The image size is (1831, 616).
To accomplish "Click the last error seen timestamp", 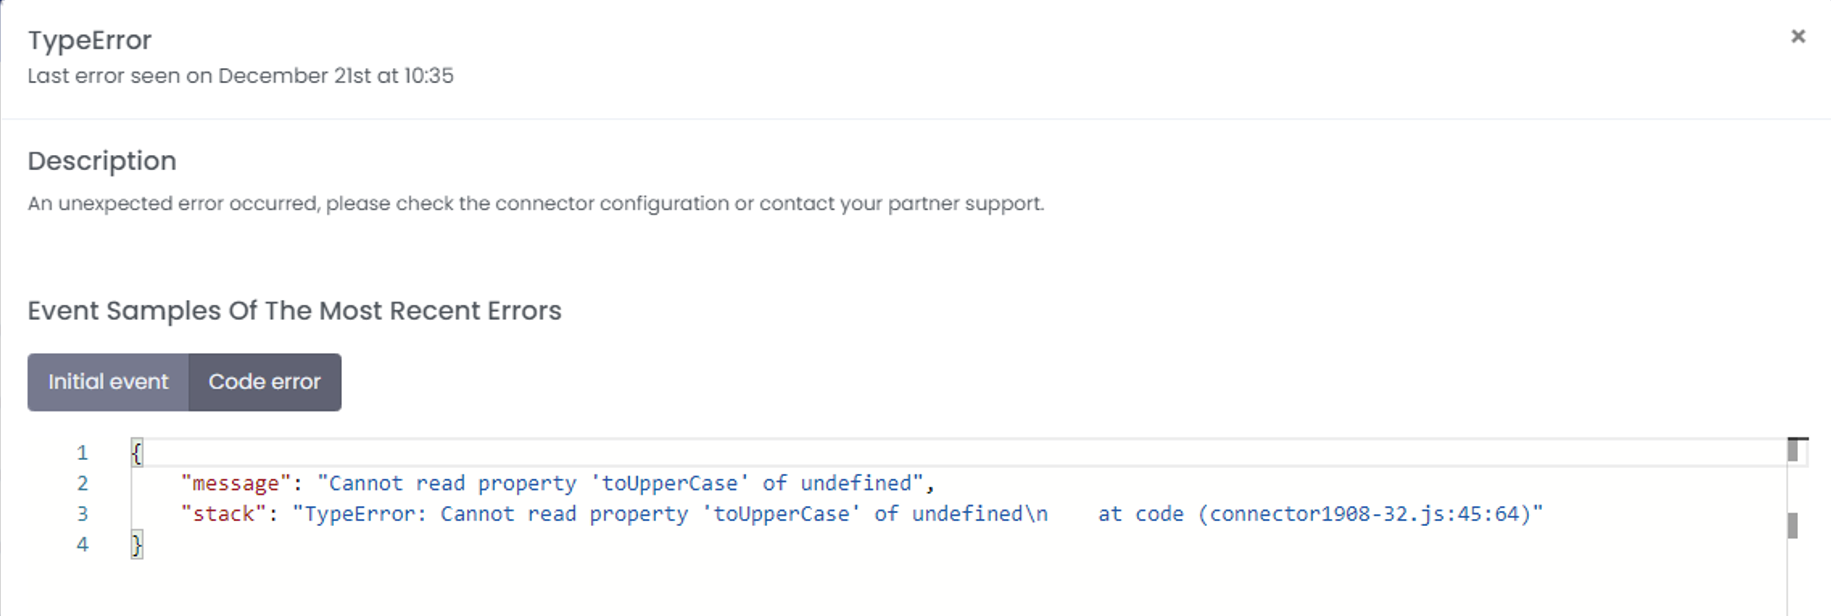I will point(240,76).
